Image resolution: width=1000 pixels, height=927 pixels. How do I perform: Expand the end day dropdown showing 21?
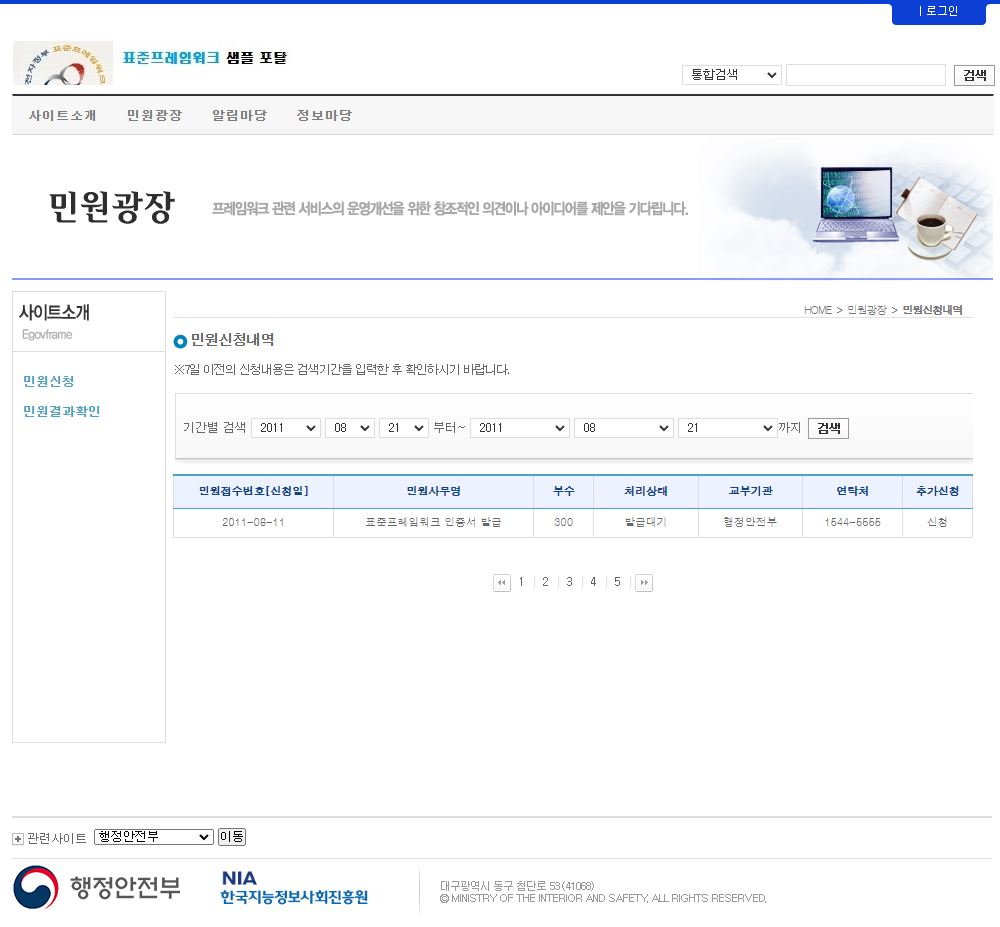(x=726, y=428)
